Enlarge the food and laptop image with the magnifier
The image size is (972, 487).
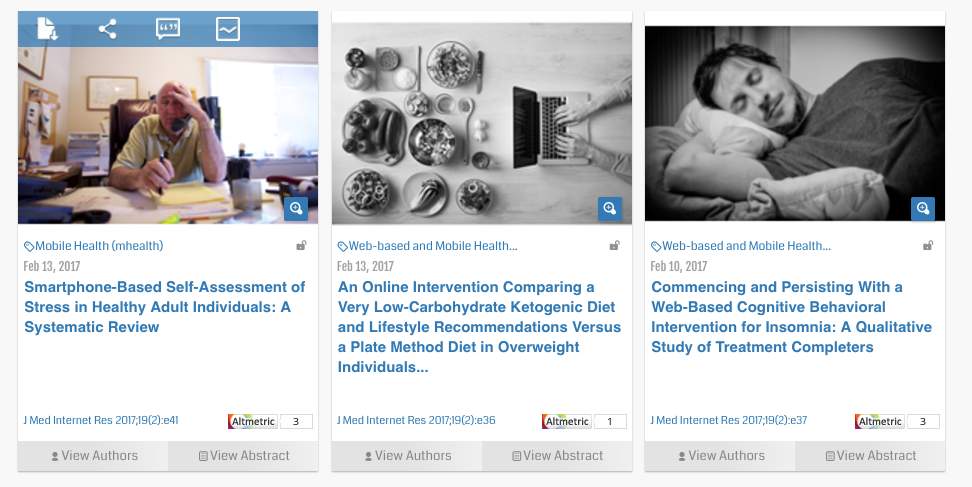[x=610, y=209]
